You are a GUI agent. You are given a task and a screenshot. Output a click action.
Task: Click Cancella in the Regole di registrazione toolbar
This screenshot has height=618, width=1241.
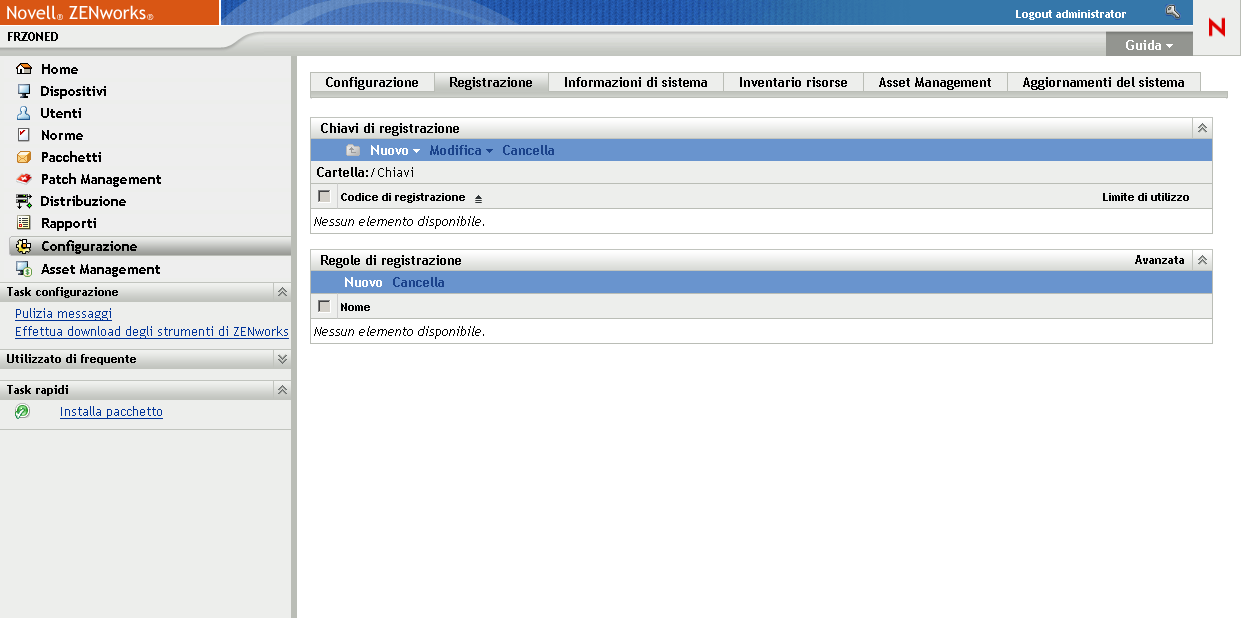tap(418, 282)
